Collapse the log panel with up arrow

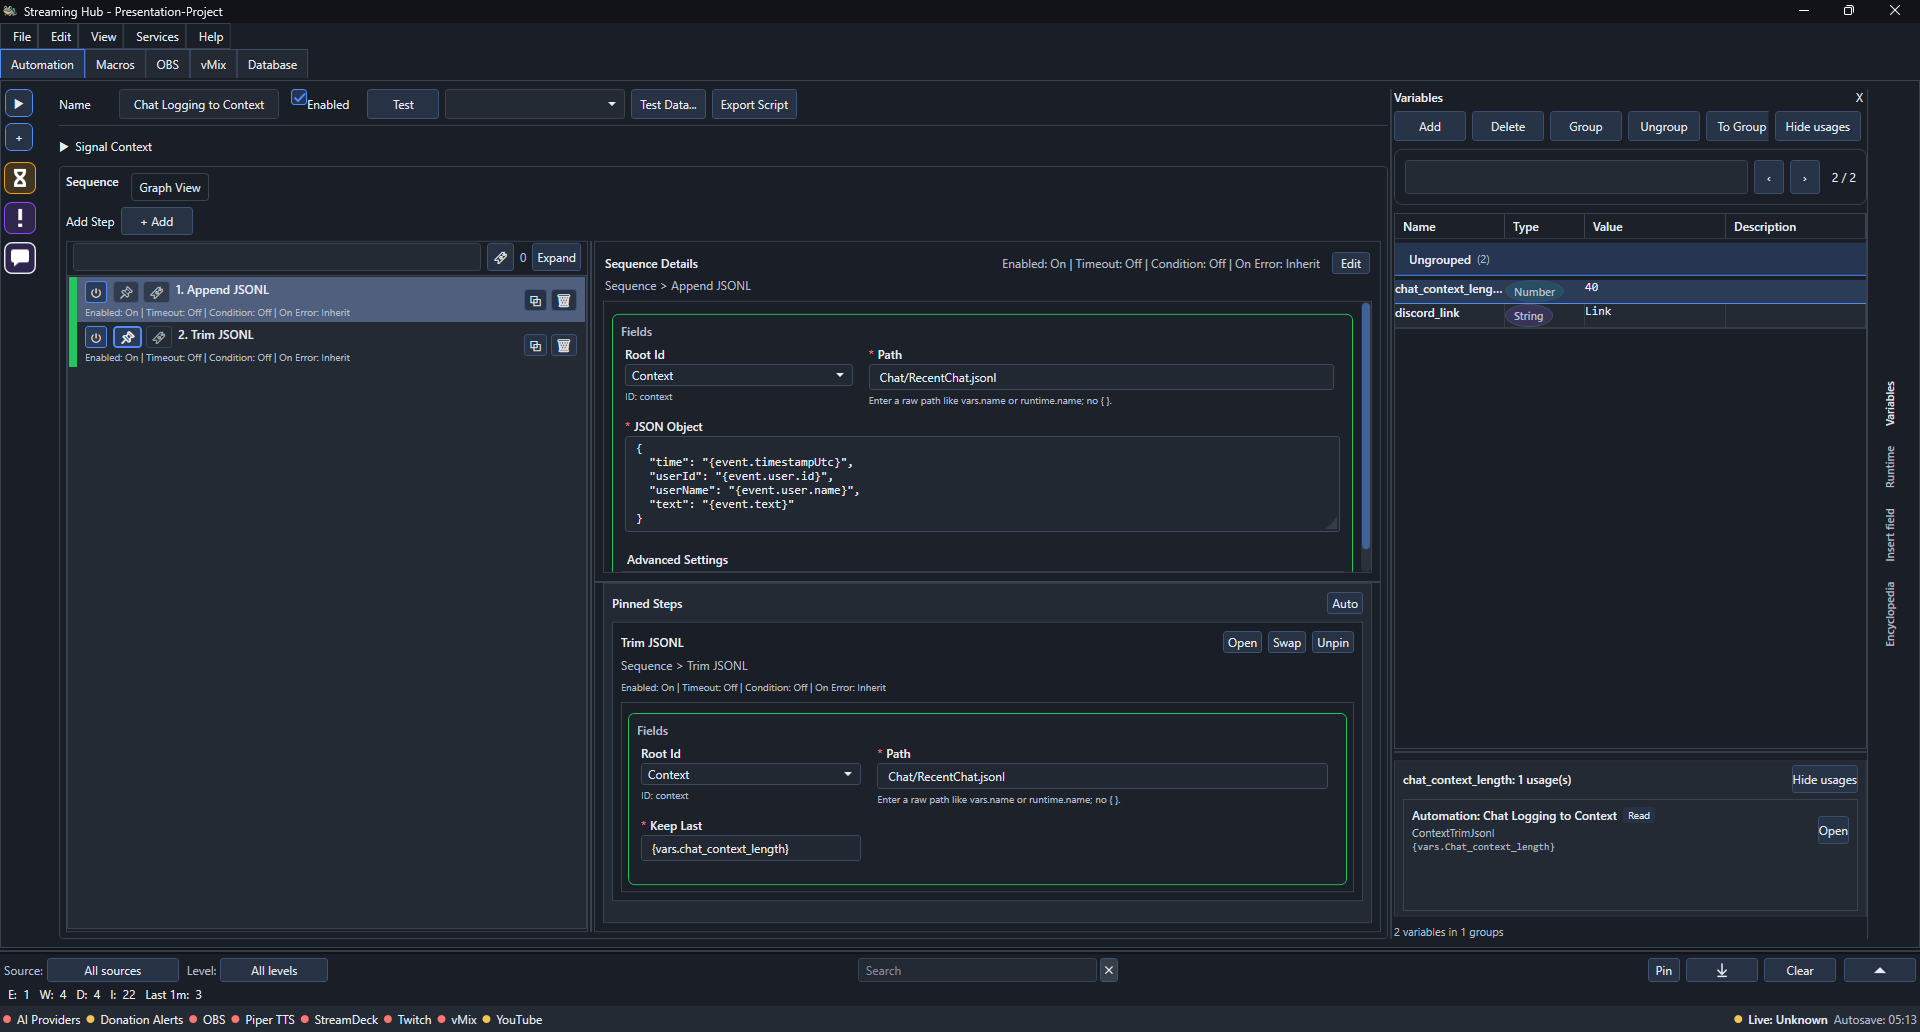(x=1880, y=970)
